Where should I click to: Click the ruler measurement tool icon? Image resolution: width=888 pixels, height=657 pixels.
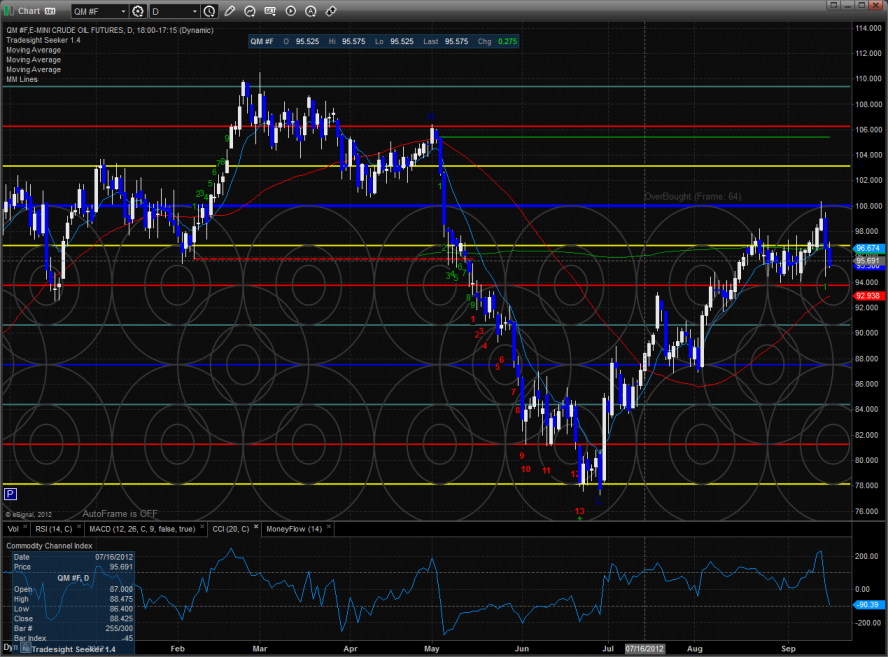pyautogui.click(x=330, y=11)
